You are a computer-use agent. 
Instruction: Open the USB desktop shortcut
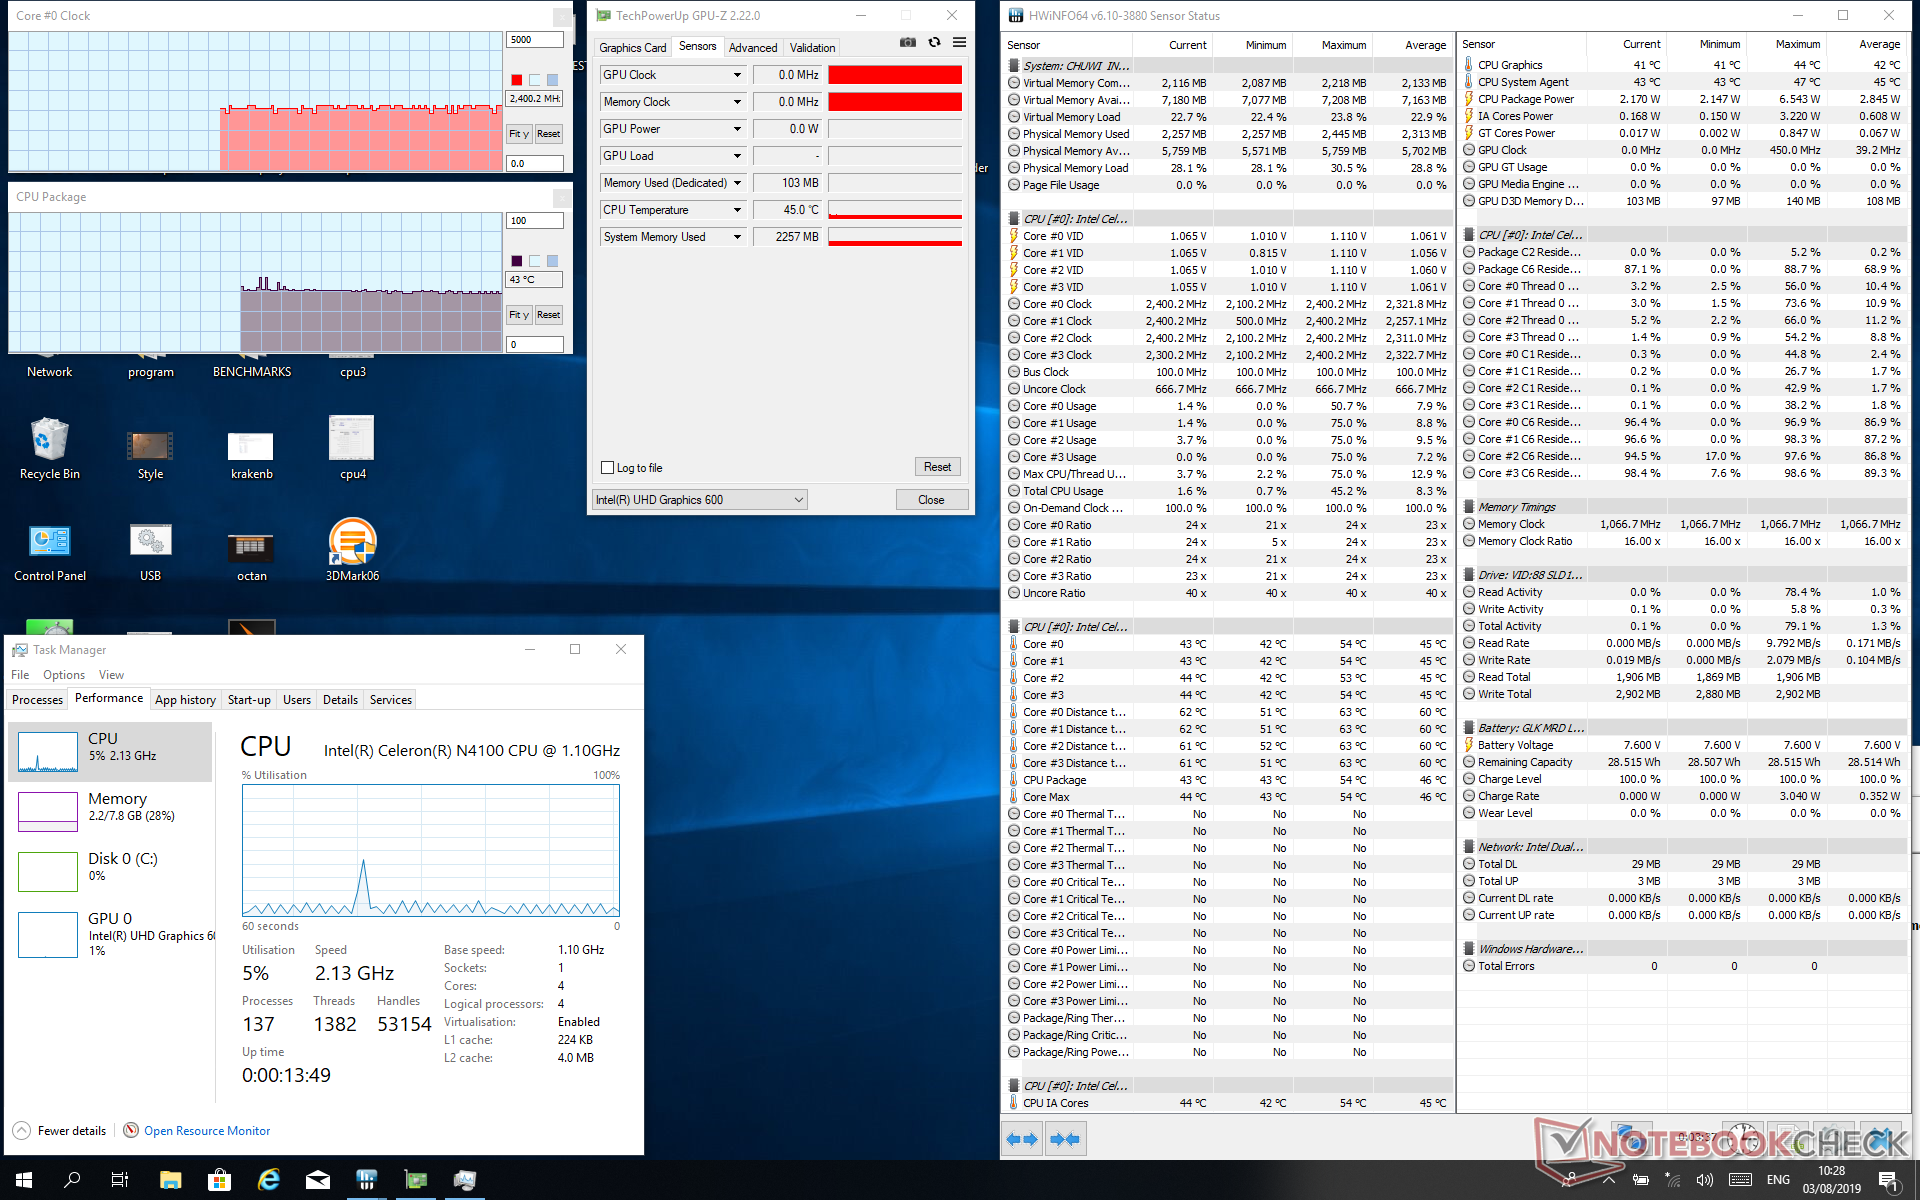tap(151, 551)
